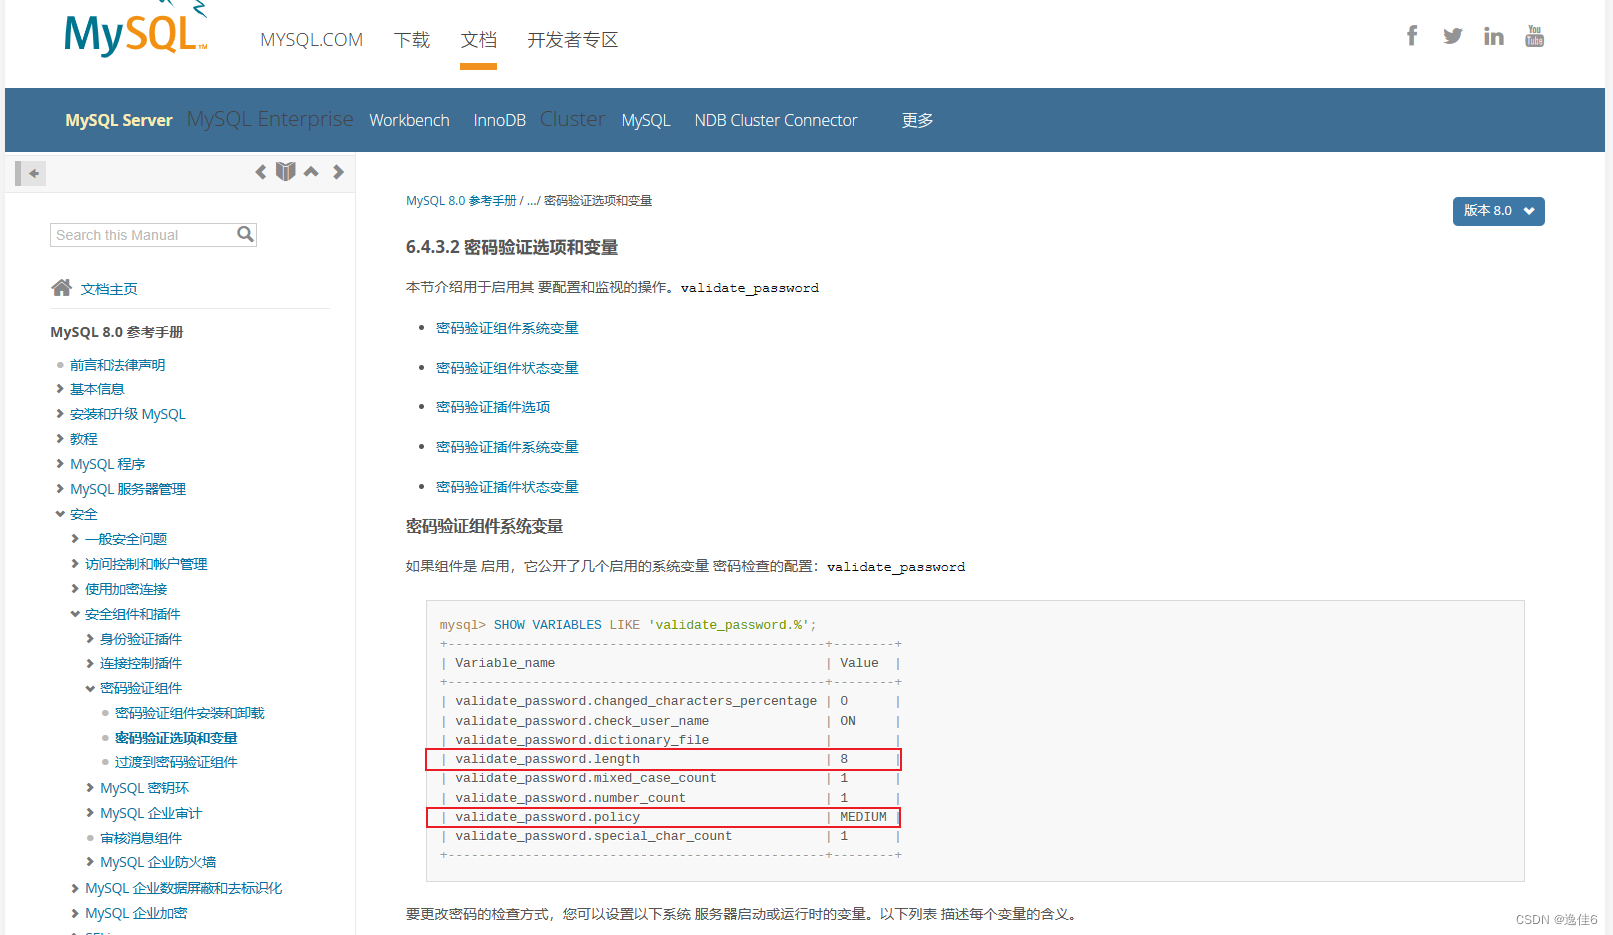Expand the MySQL 企业审计 tree node
The height and width of the screenshot is (935, 1613).
90,813
